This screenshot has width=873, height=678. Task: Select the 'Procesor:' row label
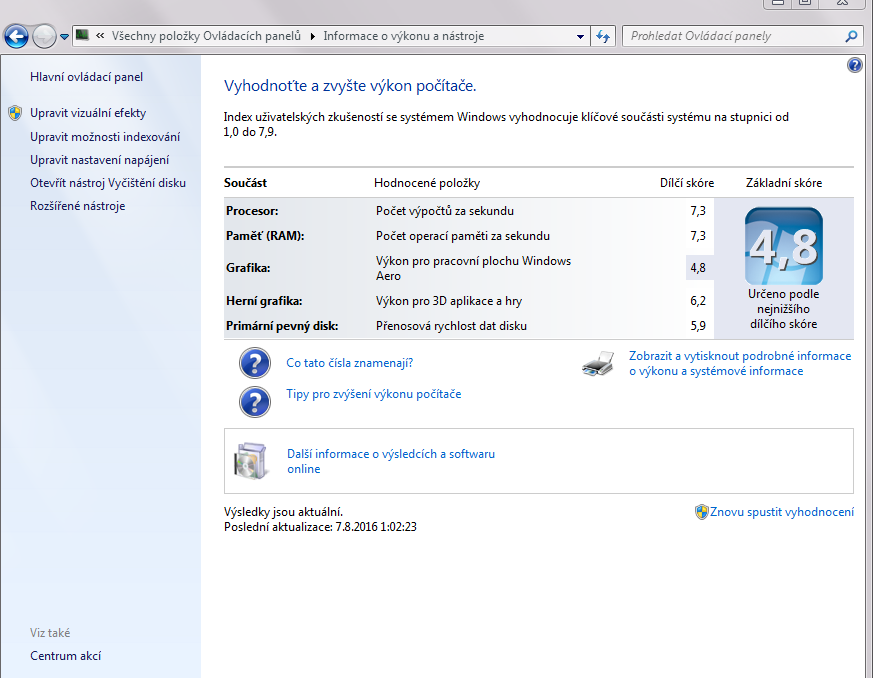pos(252,211)
